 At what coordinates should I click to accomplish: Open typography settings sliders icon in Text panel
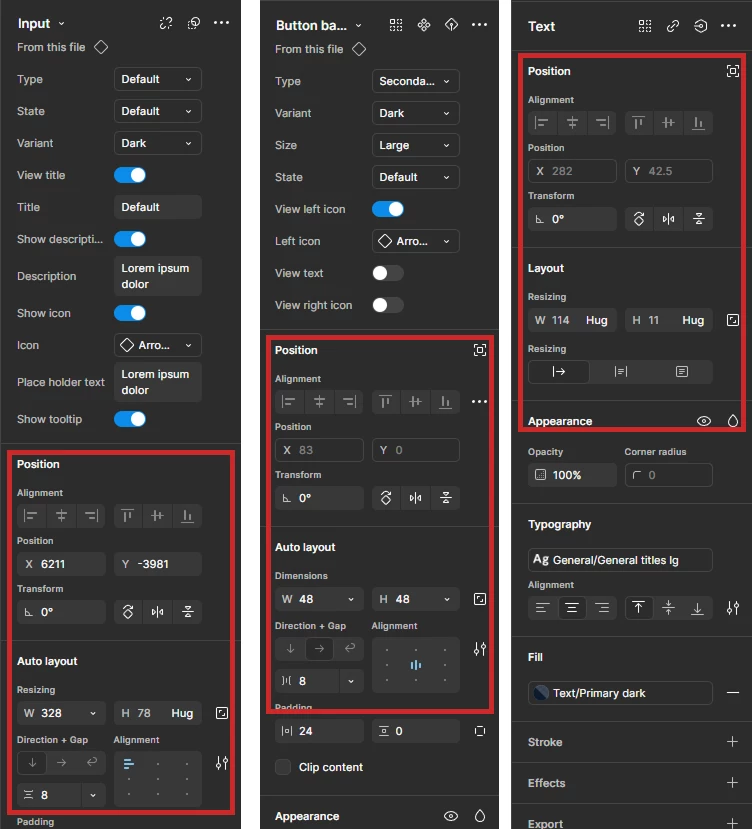point(732,608)
